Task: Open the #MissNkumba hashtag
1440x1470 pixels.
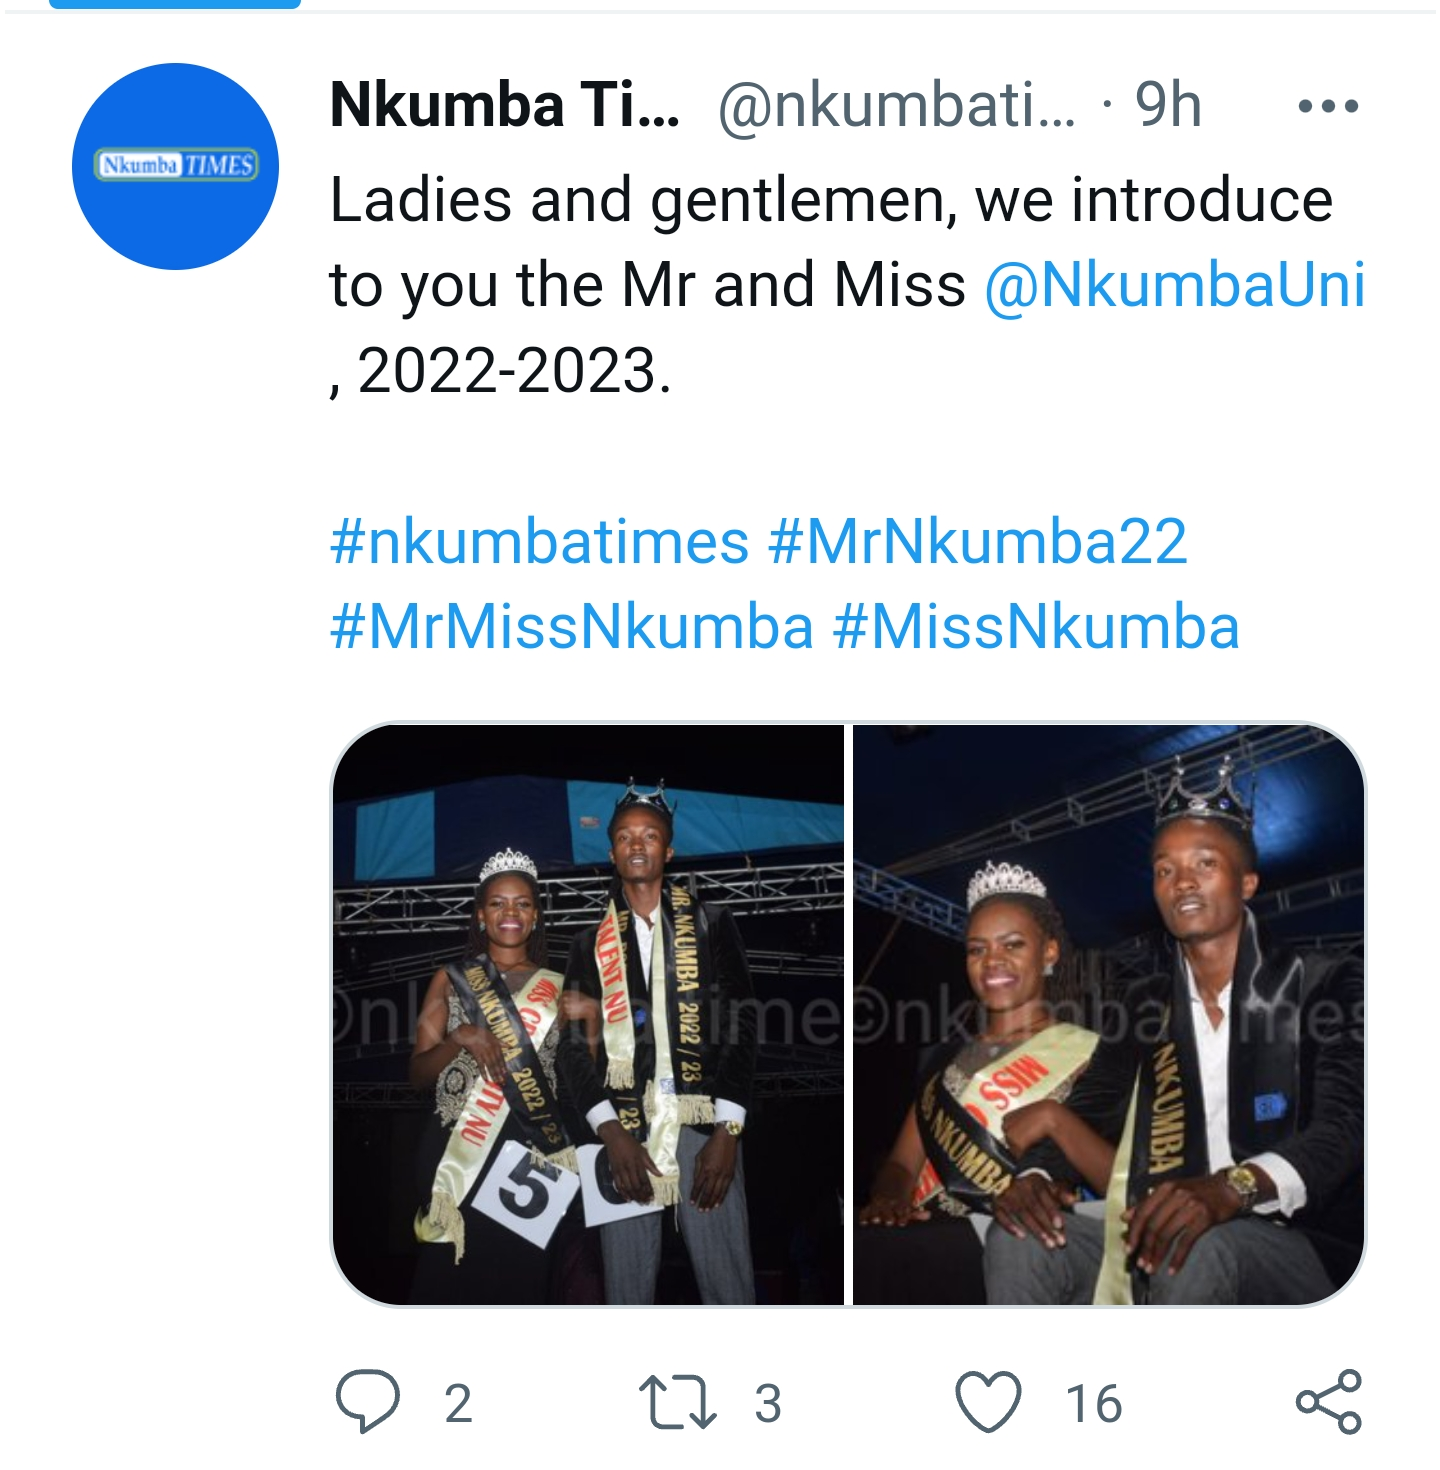Action: pos(1036,628)
